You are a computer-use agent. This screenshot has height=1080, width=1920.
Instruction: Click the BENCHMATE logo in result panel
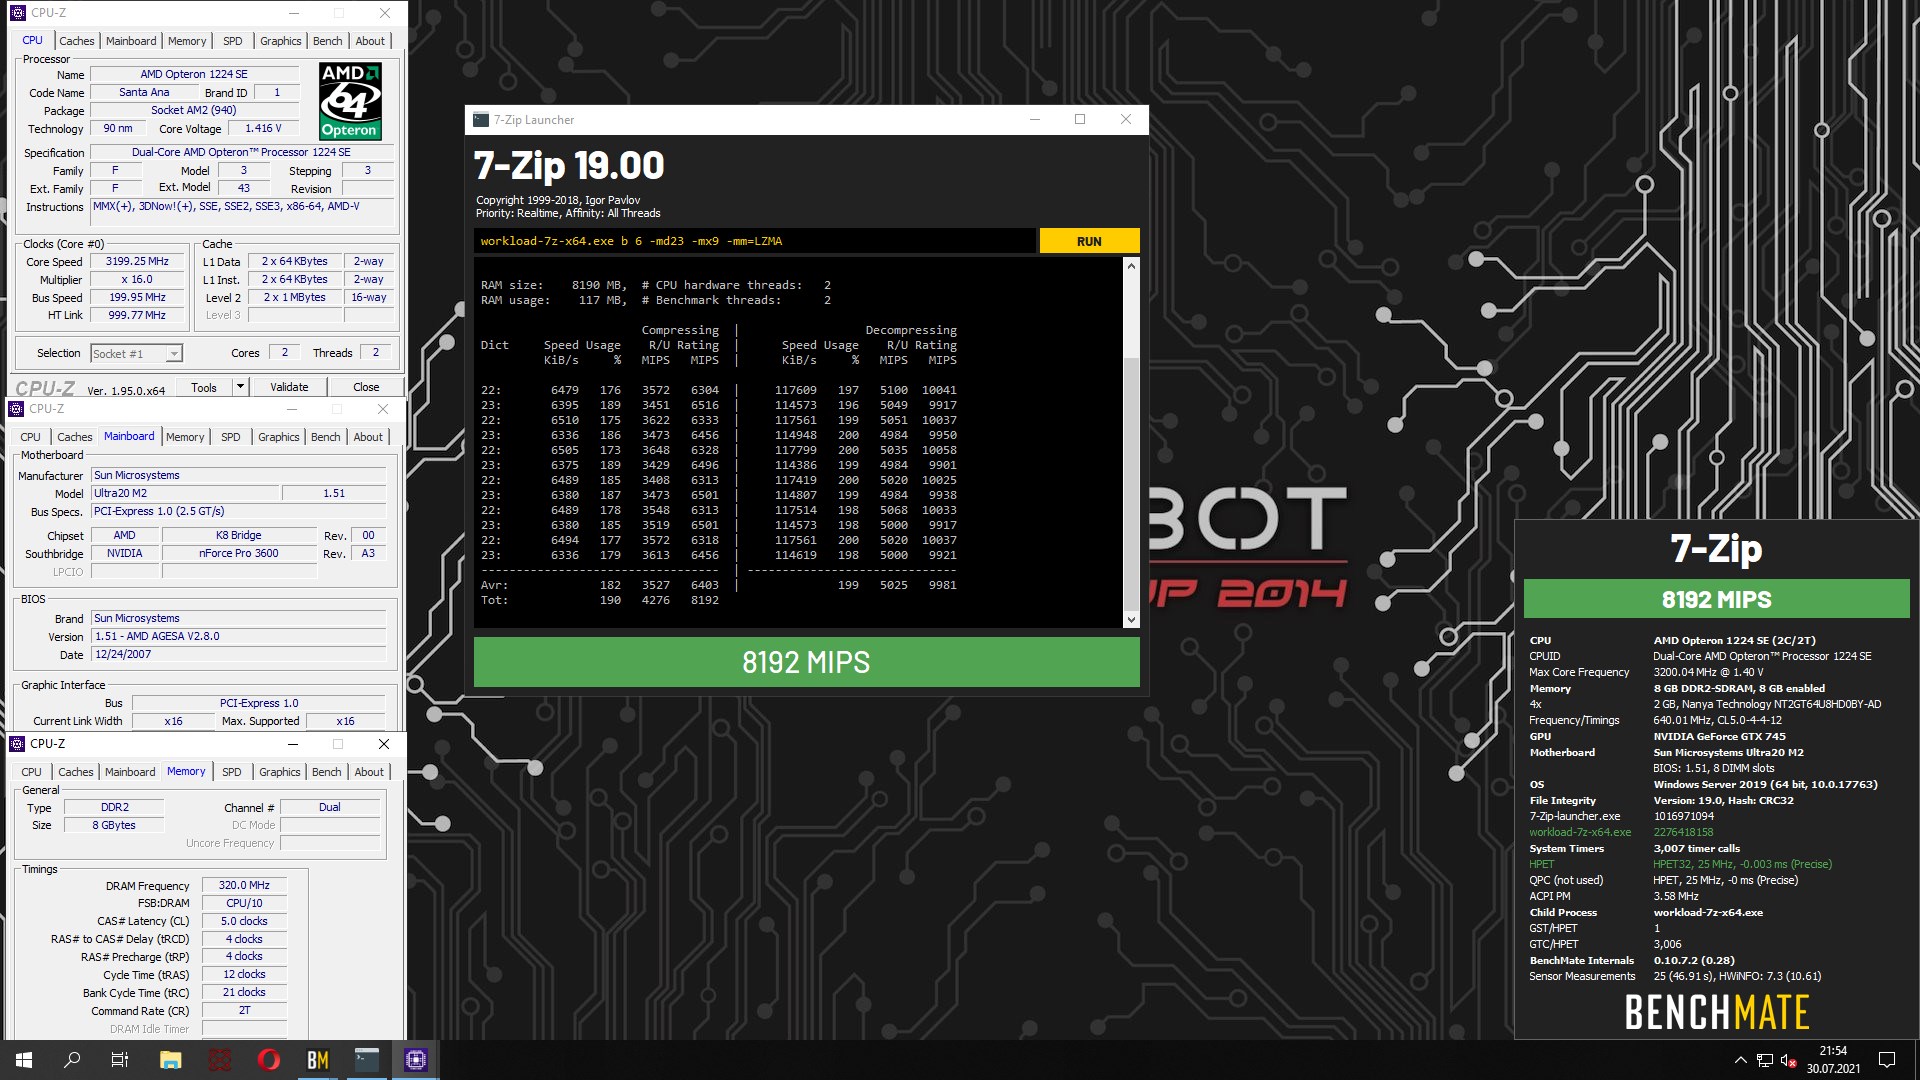[x=1716, y=1012]
